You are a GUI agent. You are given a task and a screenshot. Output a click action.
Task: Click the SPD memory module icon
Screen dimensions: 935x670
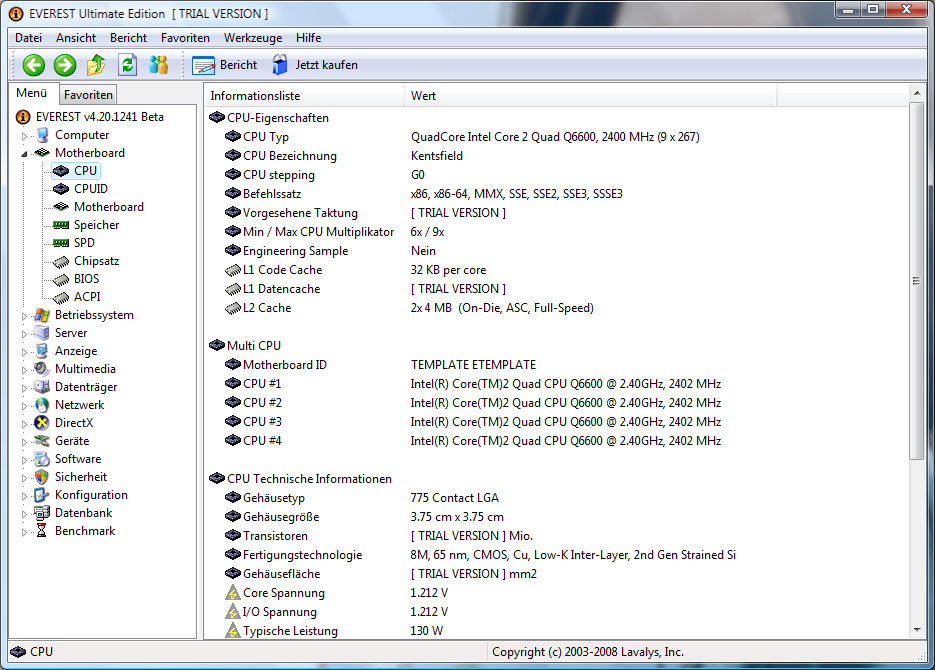61,243
